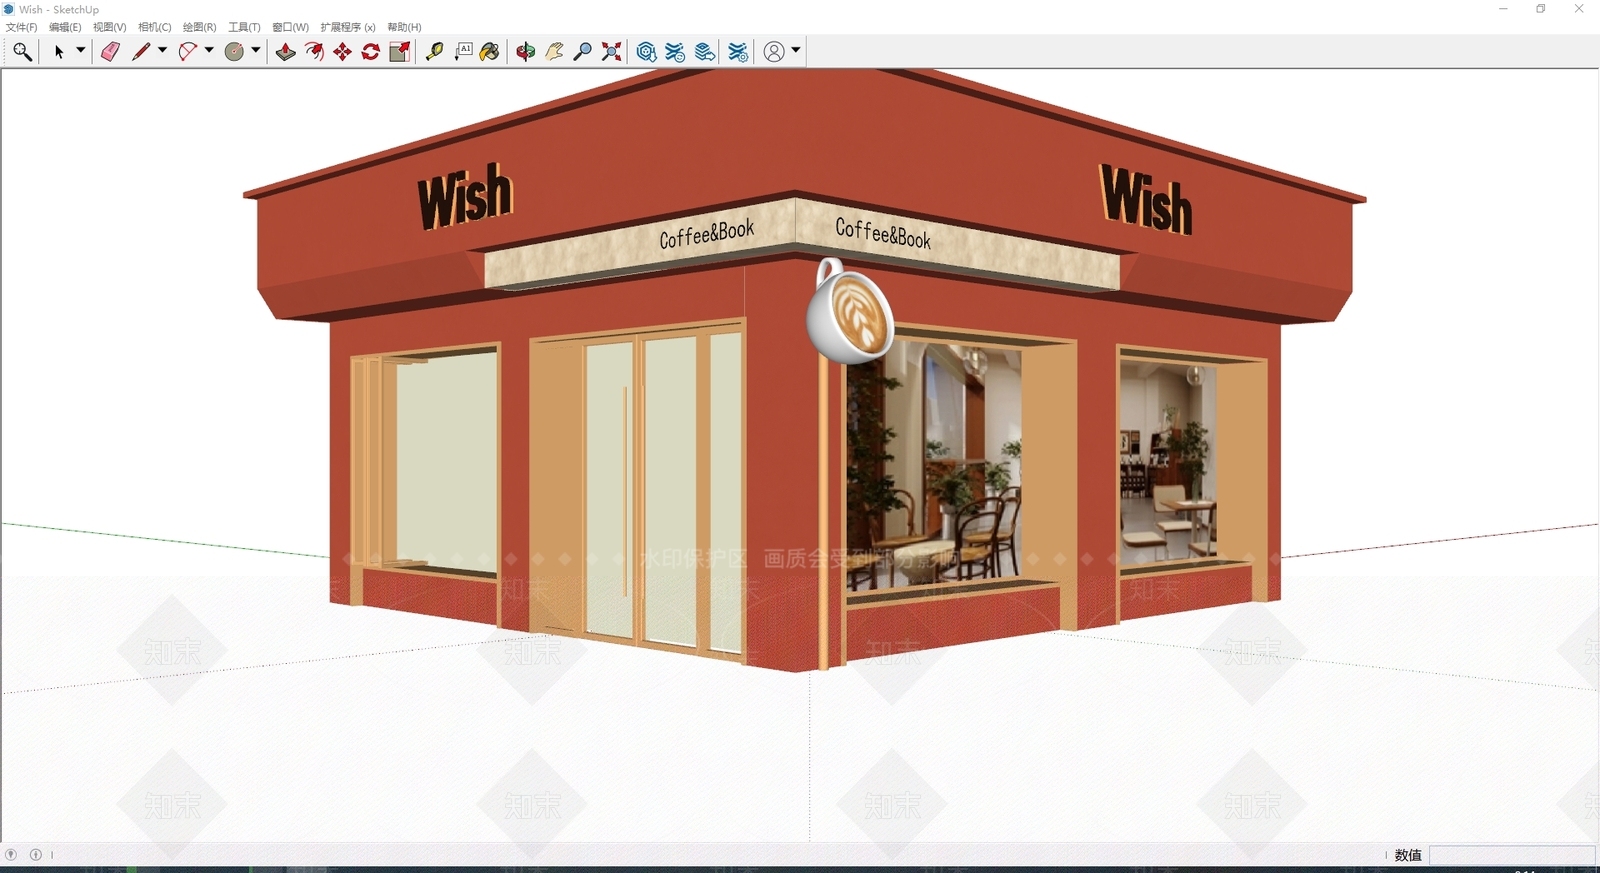Select the Scale tool

400,52
